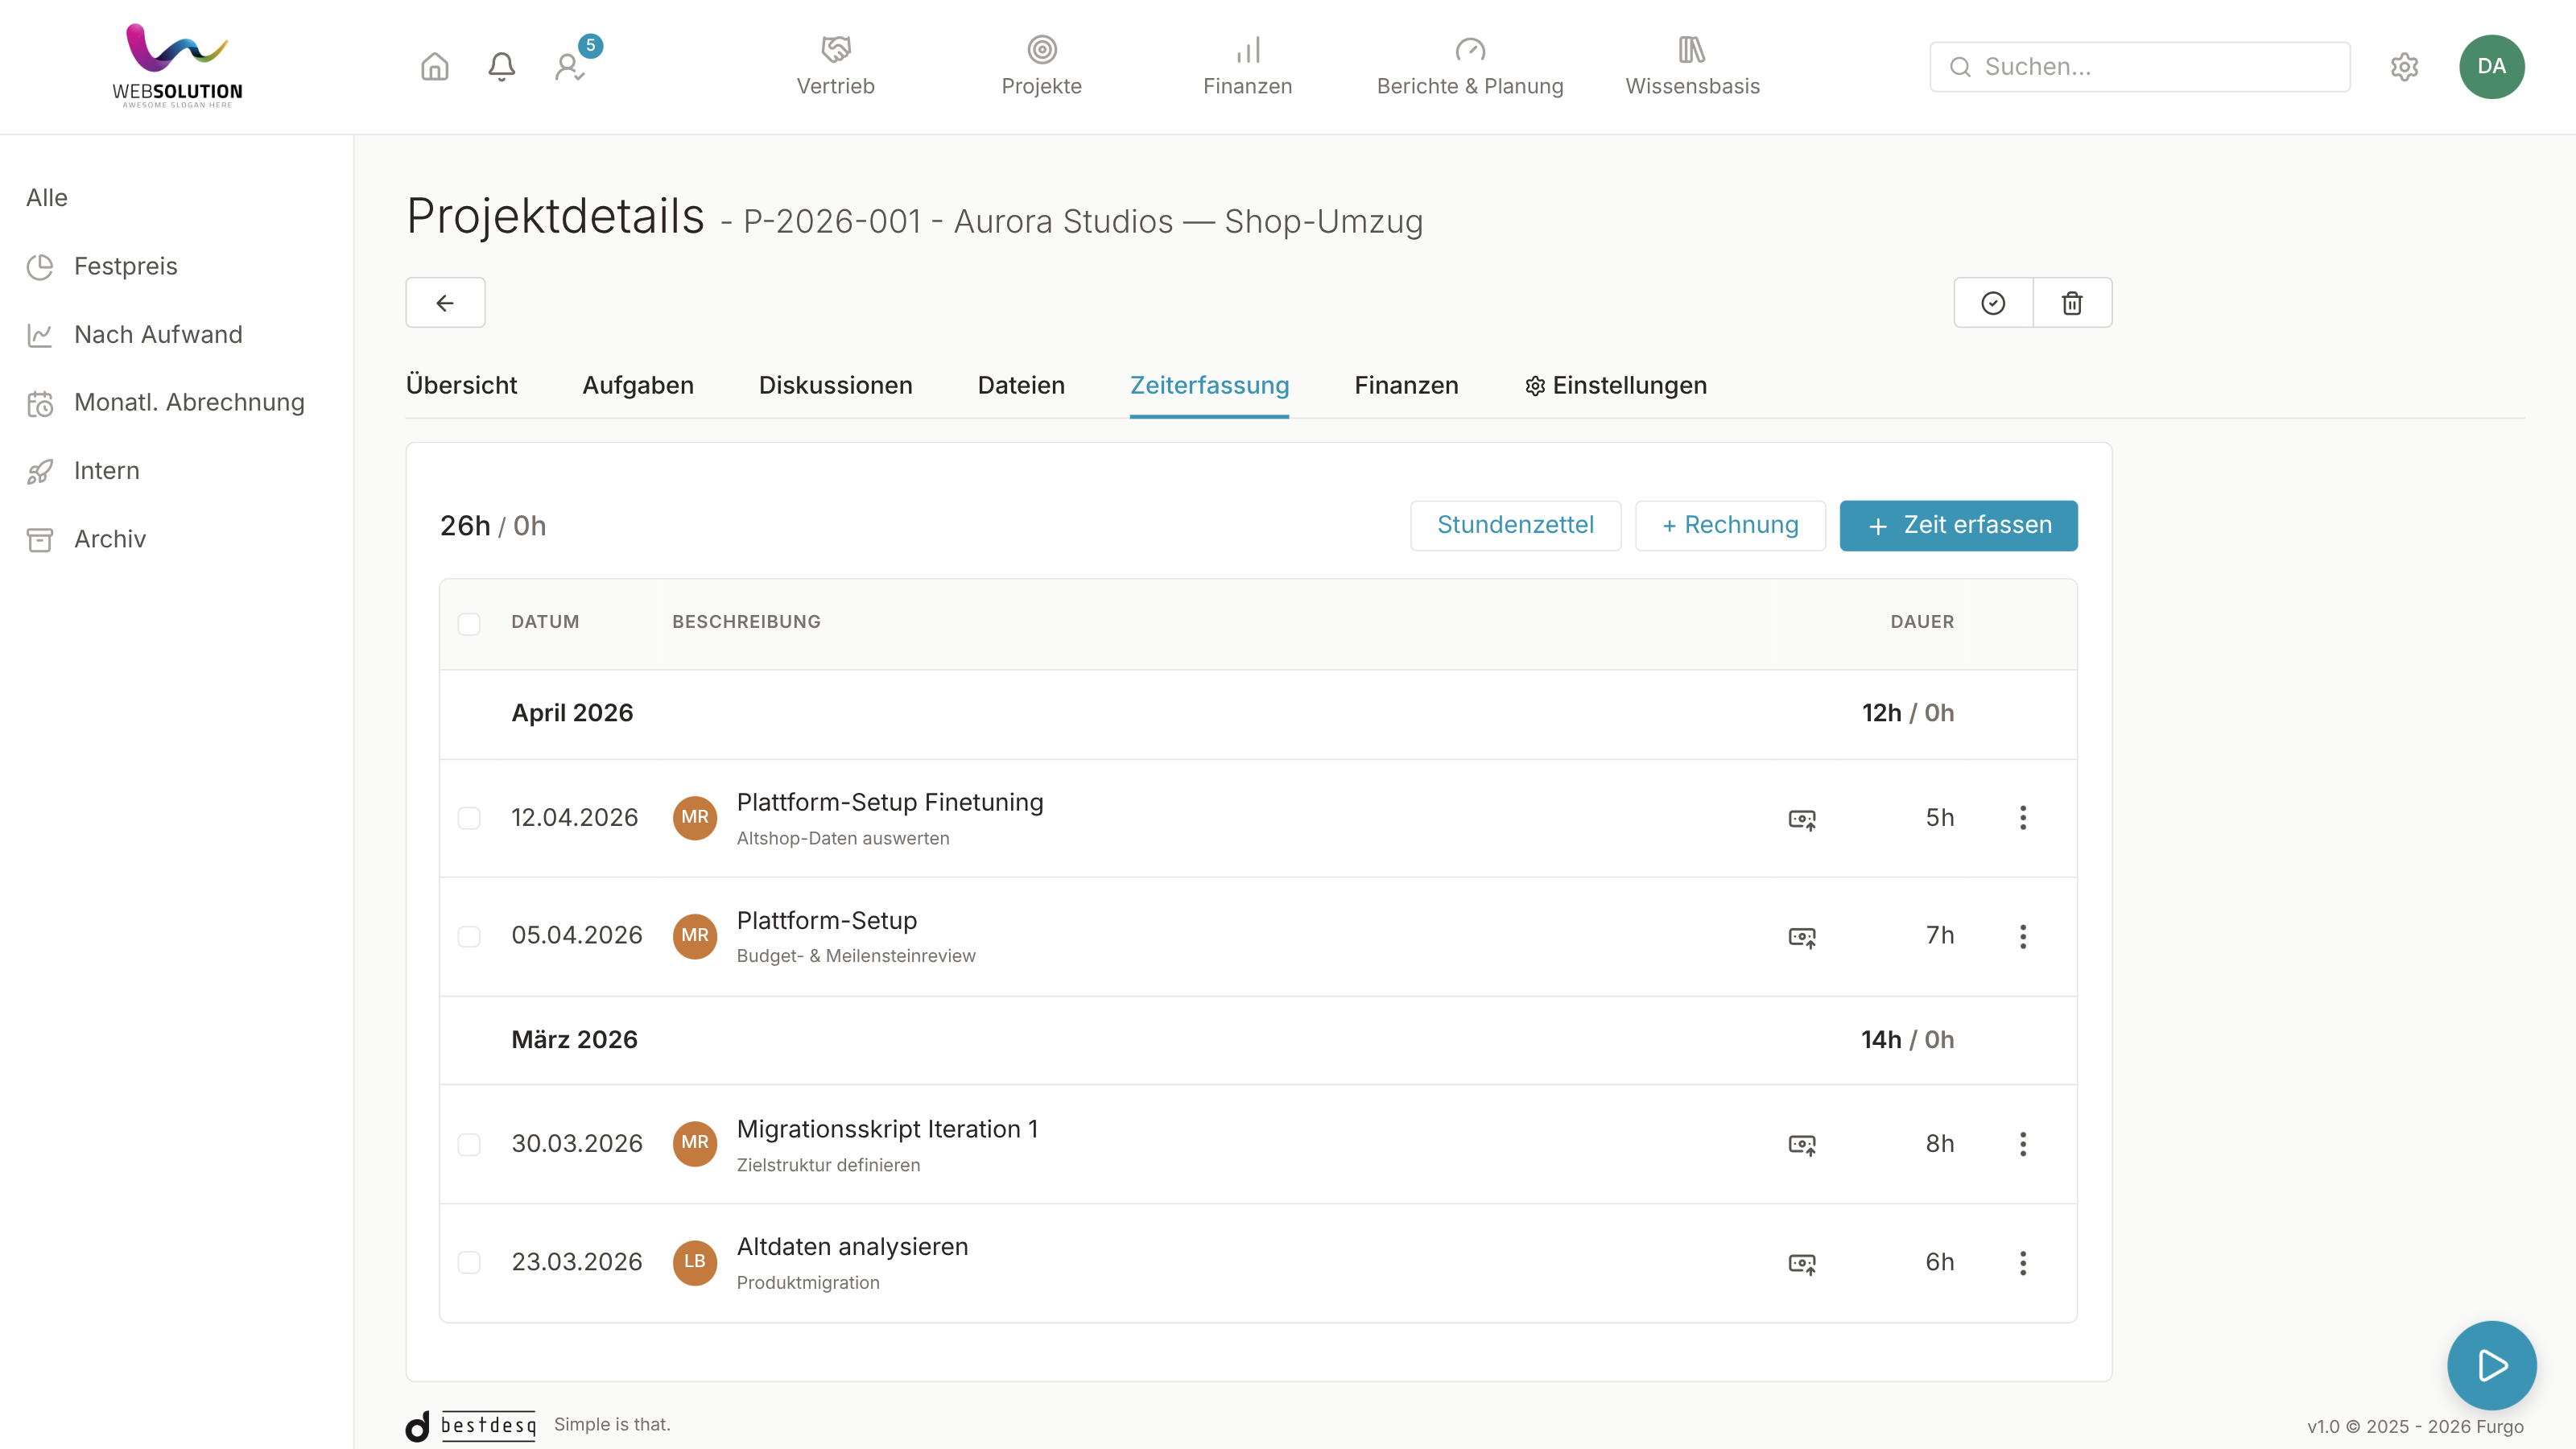Click the bestdesq footer logo
Viewport: 2576px width, 1449px height.
point(470,1425)
